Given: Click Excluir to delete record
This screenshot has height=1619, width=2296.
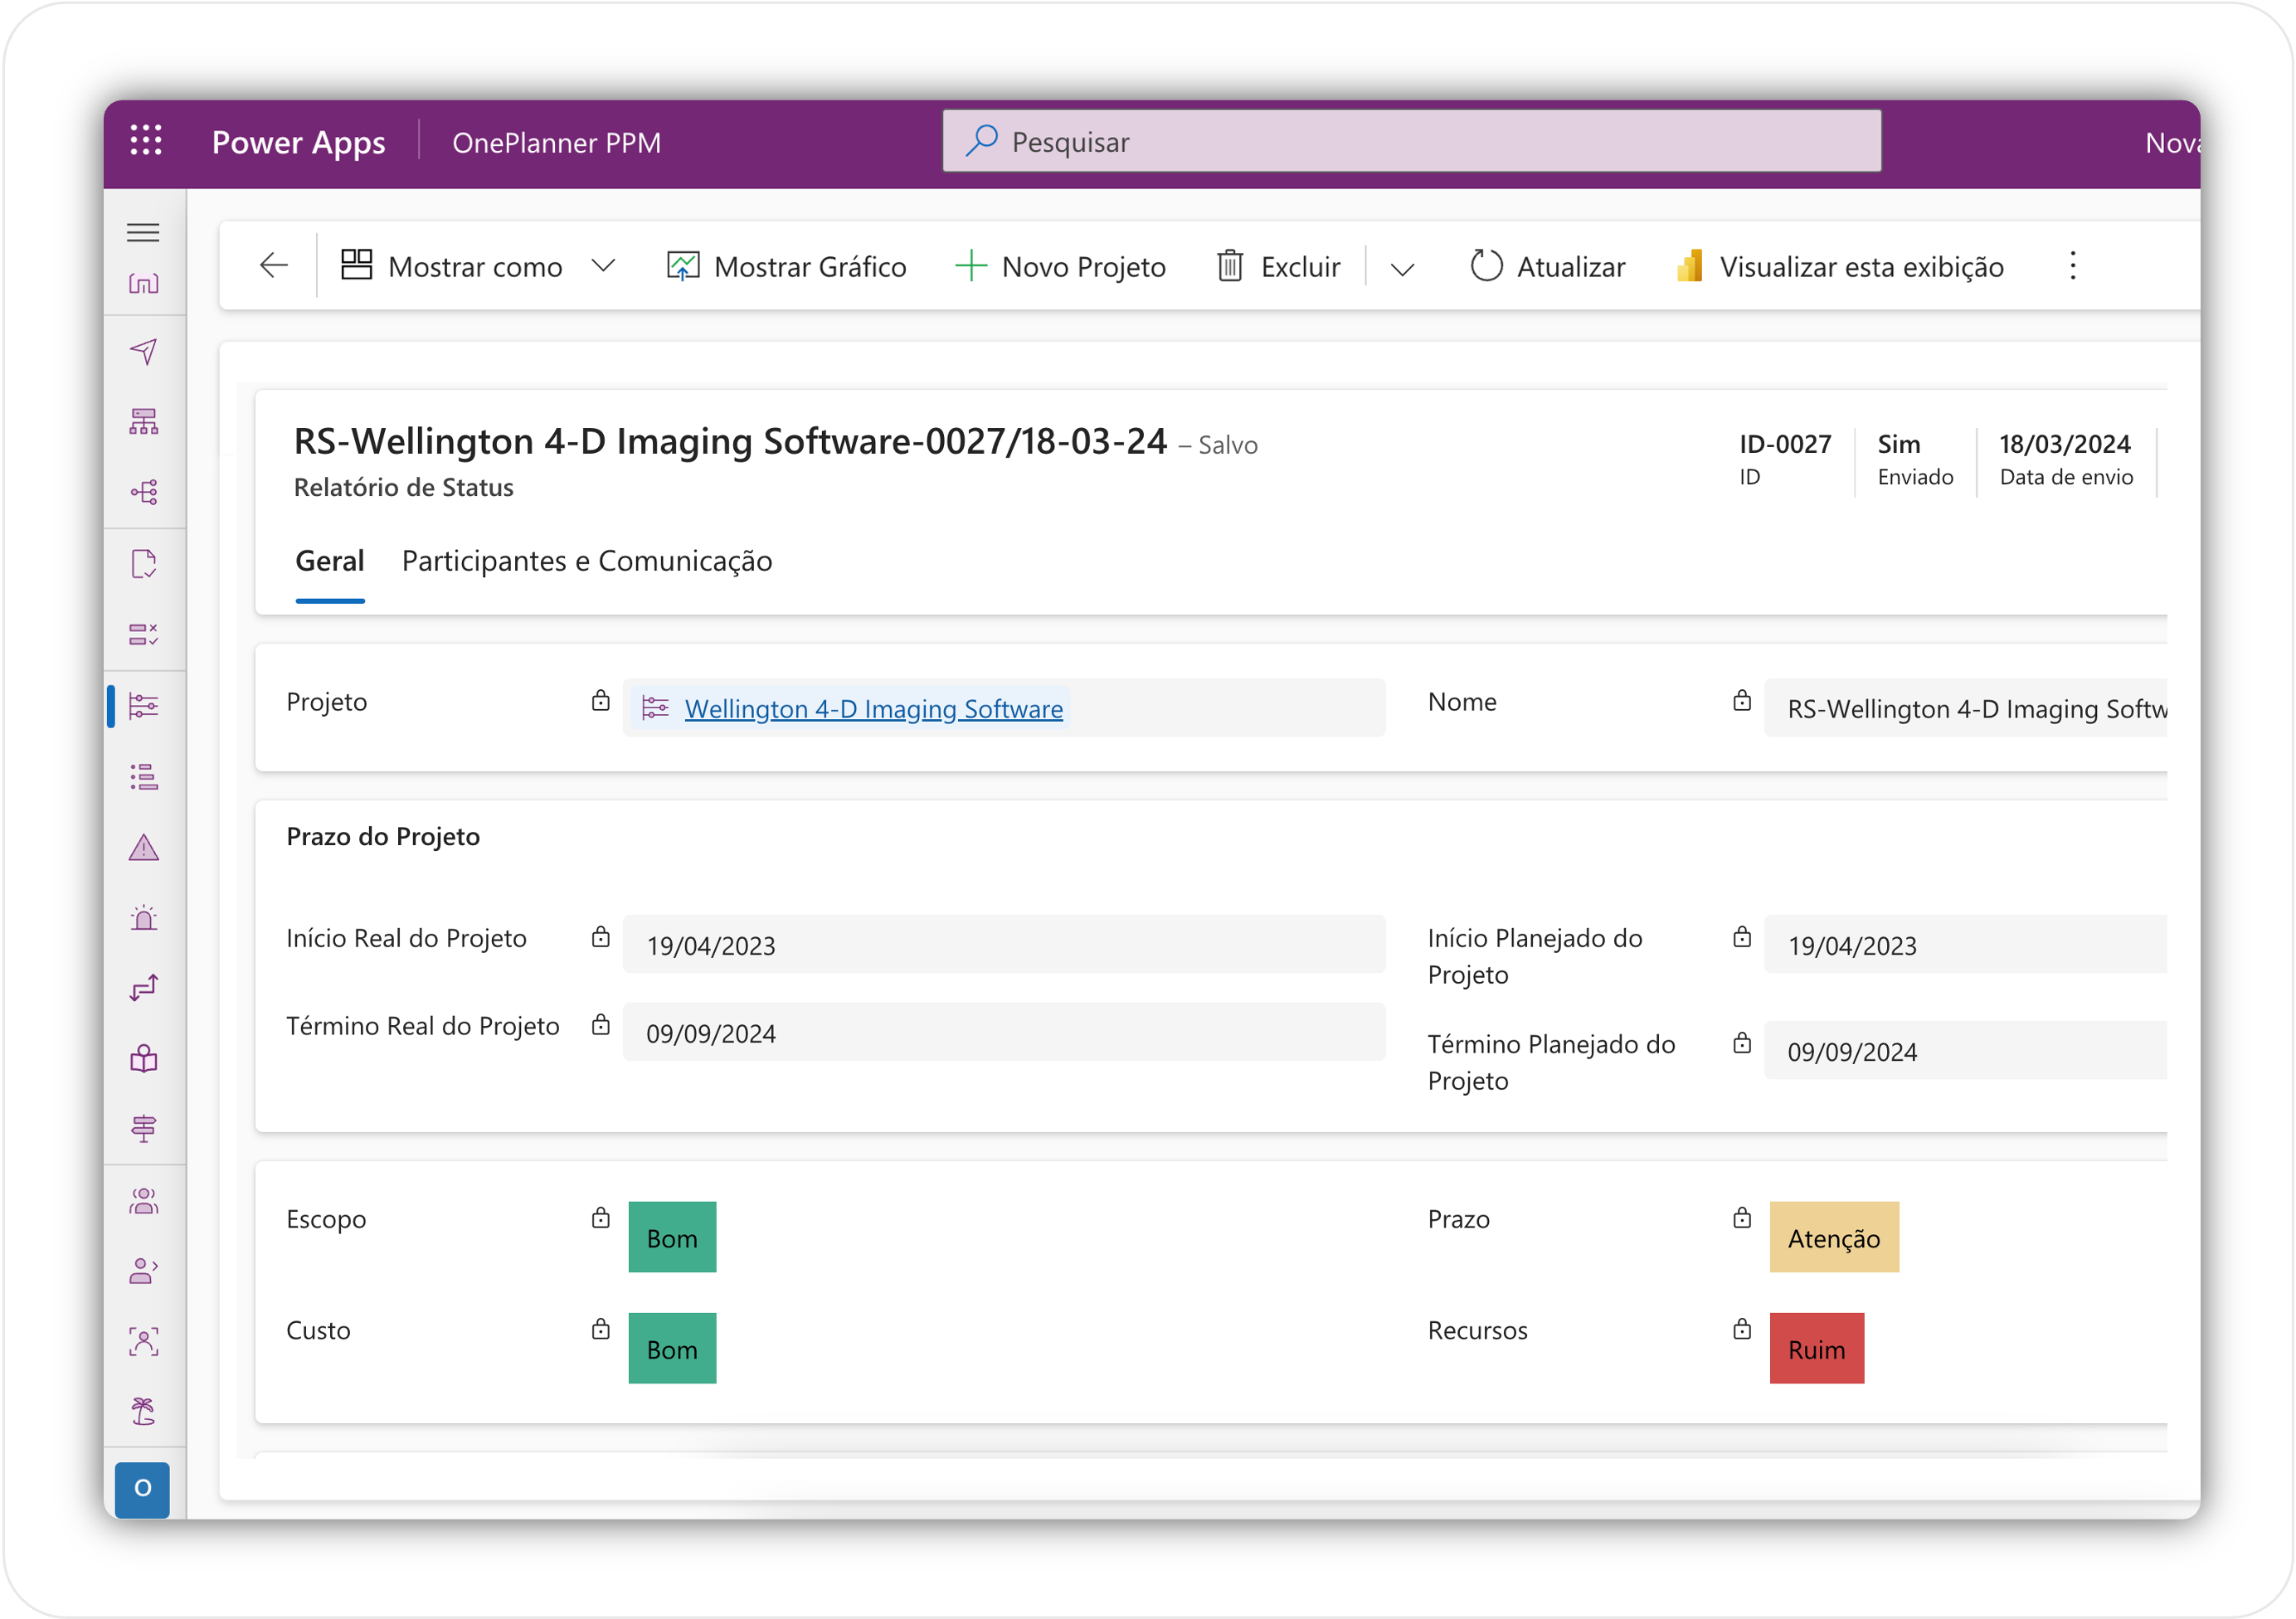Looking at the screenshot, I should click(x=1278, y=266).
